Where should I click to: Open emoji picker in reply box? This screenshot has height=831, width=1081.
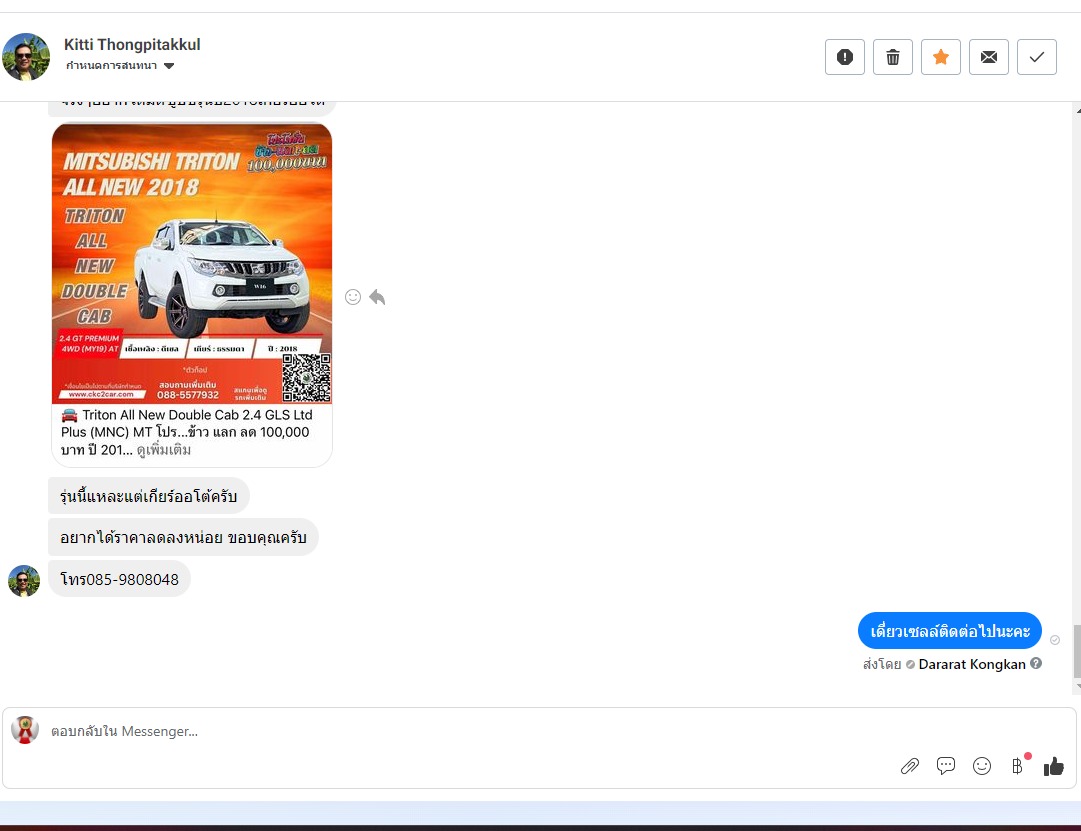[x=982, y=766]
